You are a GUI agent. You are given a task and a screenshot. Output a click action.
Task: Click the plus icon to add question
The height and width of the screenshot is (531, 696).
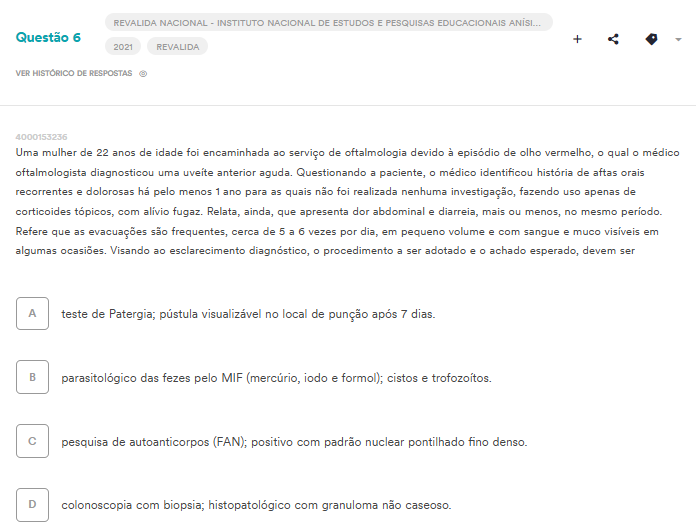point(577,39)
